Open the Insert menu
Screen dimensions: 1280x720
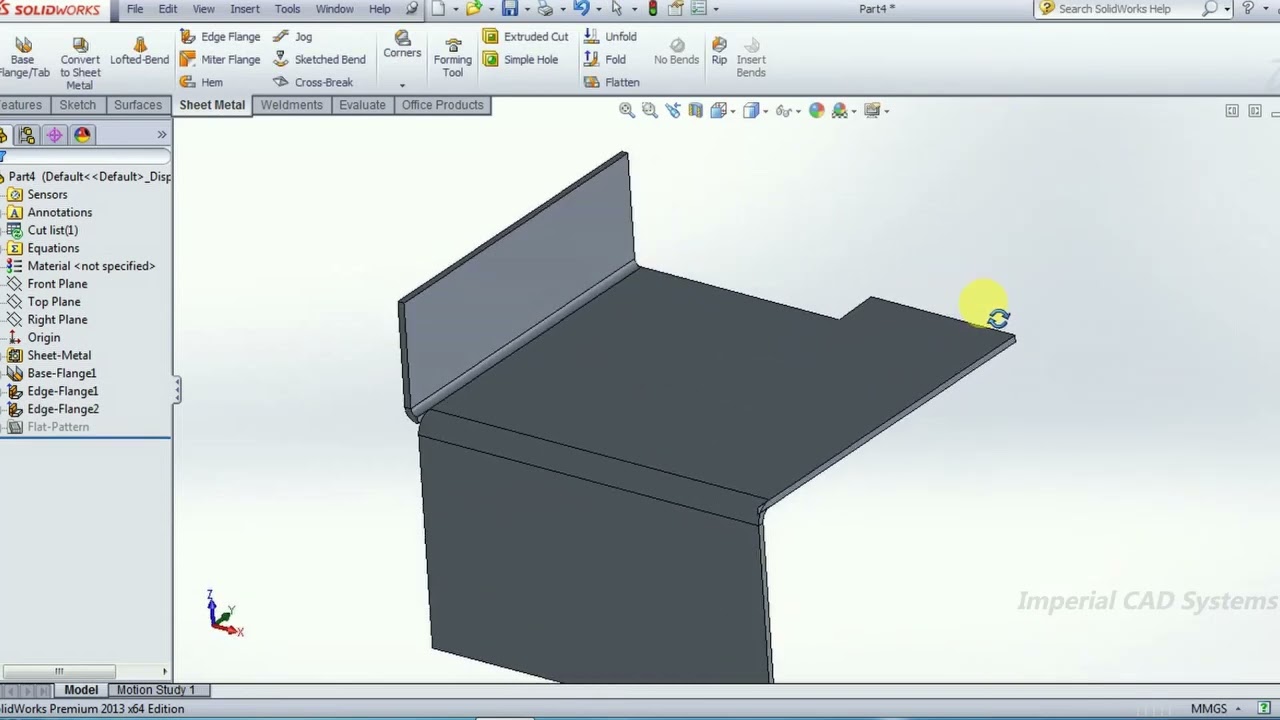point(245,9)
